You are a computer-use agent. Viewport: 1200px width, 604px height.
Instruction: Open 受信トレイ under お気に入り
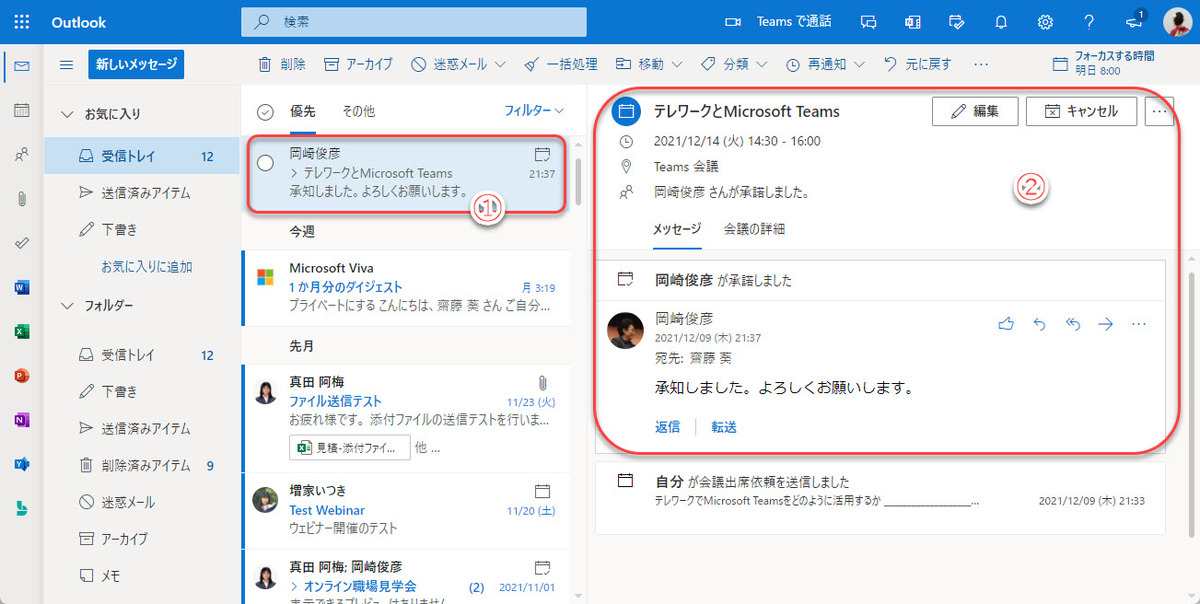[142, 156]
